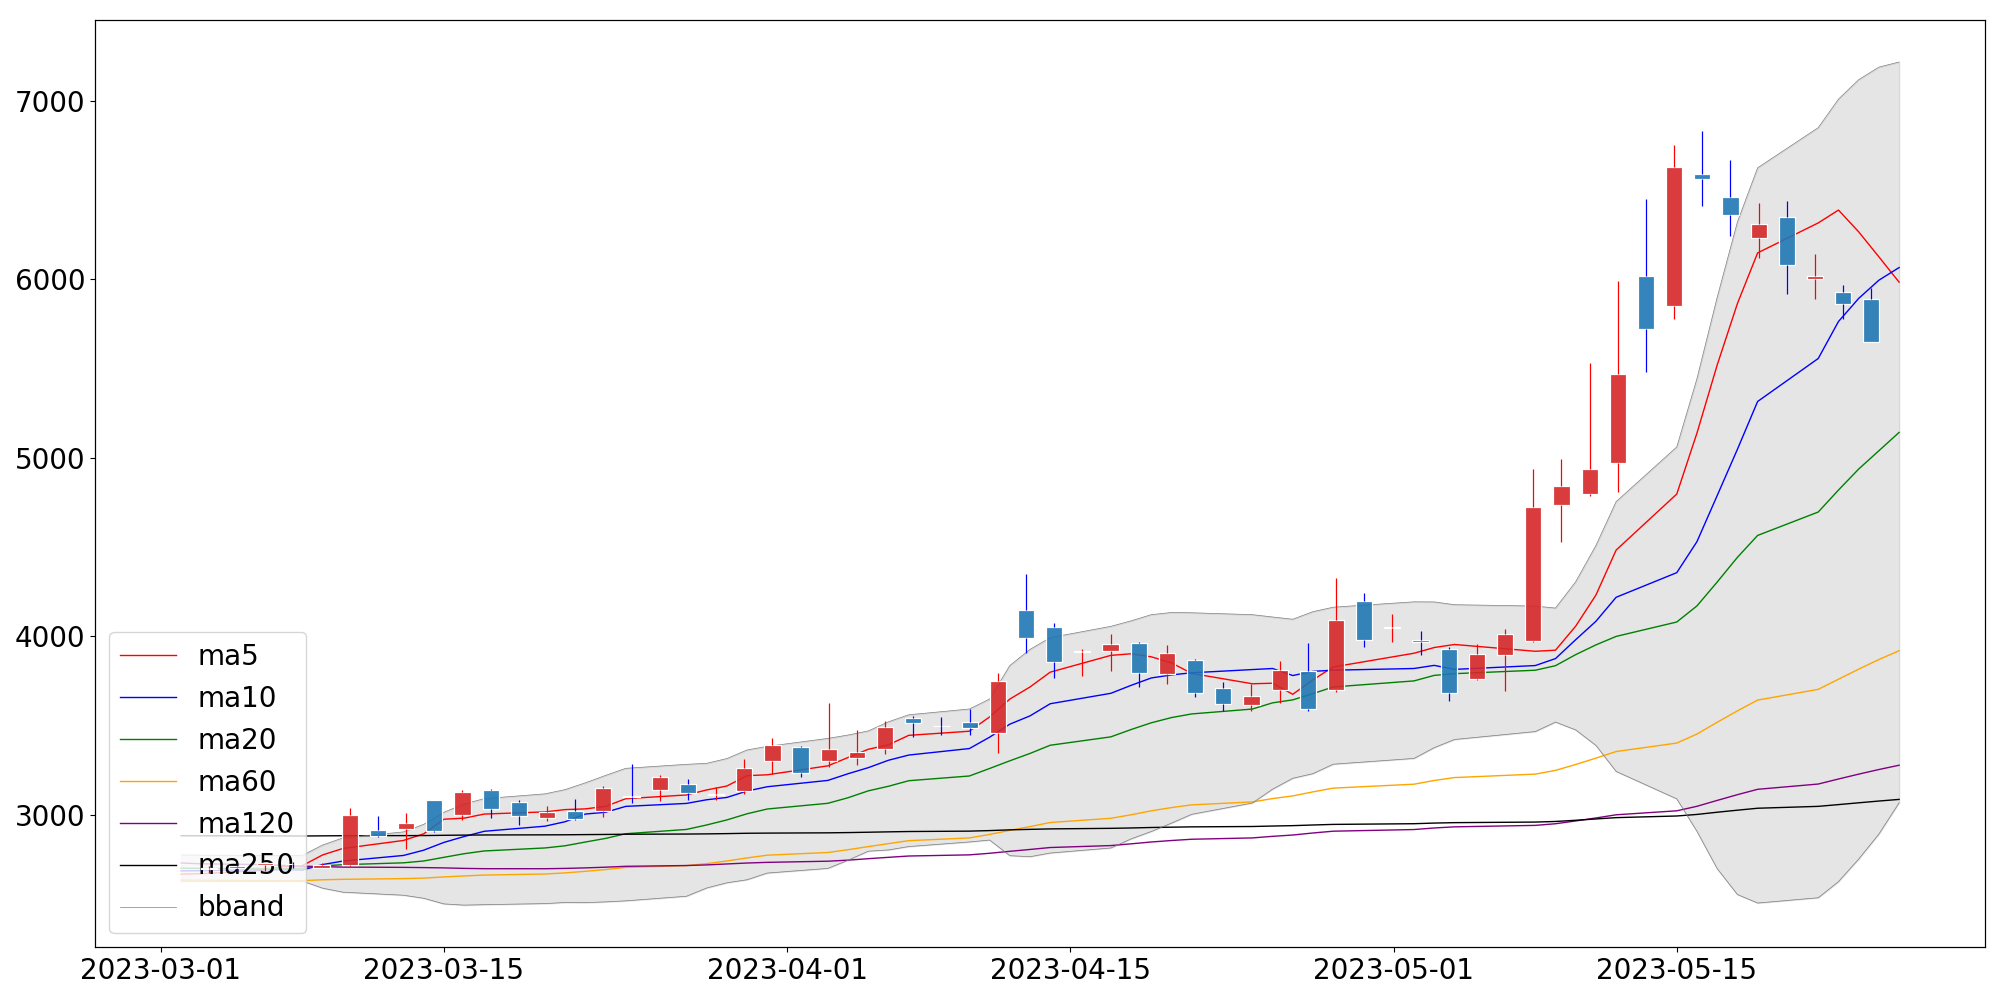
Task: Click the 2023-05-15 x-axis date label
Action: [x=1677, y=970]
